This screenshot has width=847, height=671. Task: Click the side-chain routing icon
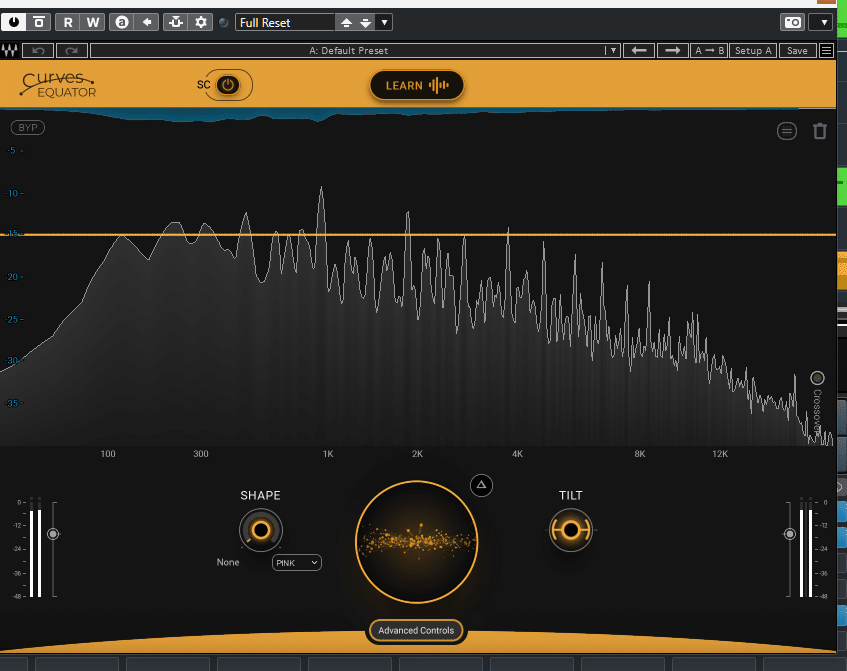[x=176, y=22]
